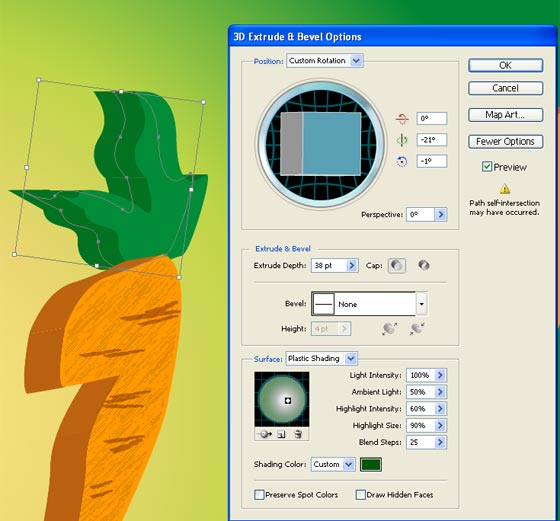560x521 pixels.
Task: Enable Draw Hidden Faces checkbox
Action: point(361,495)
